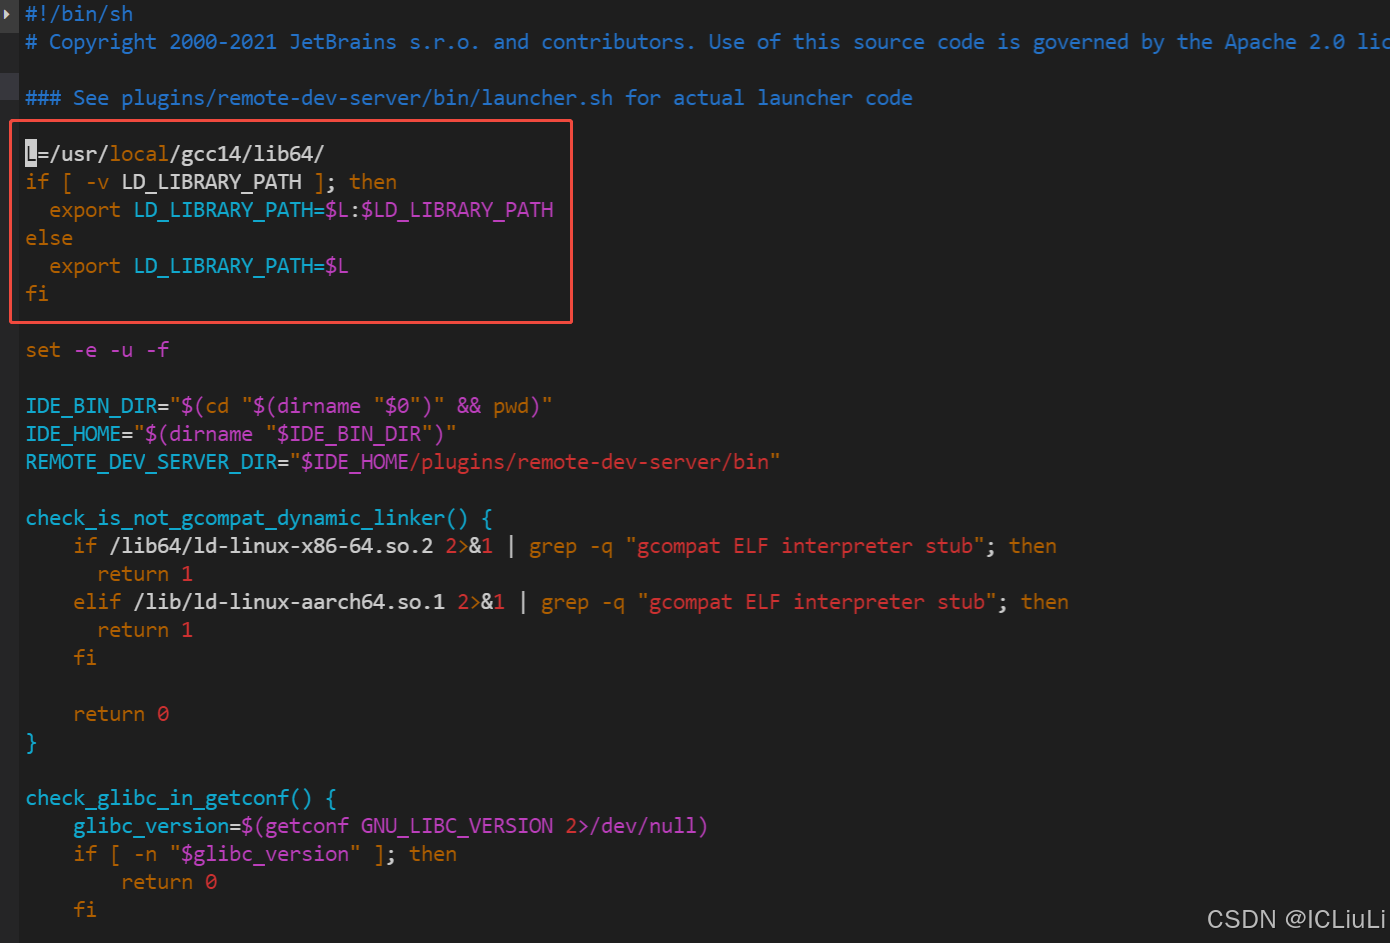
Task: Place cursor on the #!/bin/sh shebang line
Action: tap(79, 14)
